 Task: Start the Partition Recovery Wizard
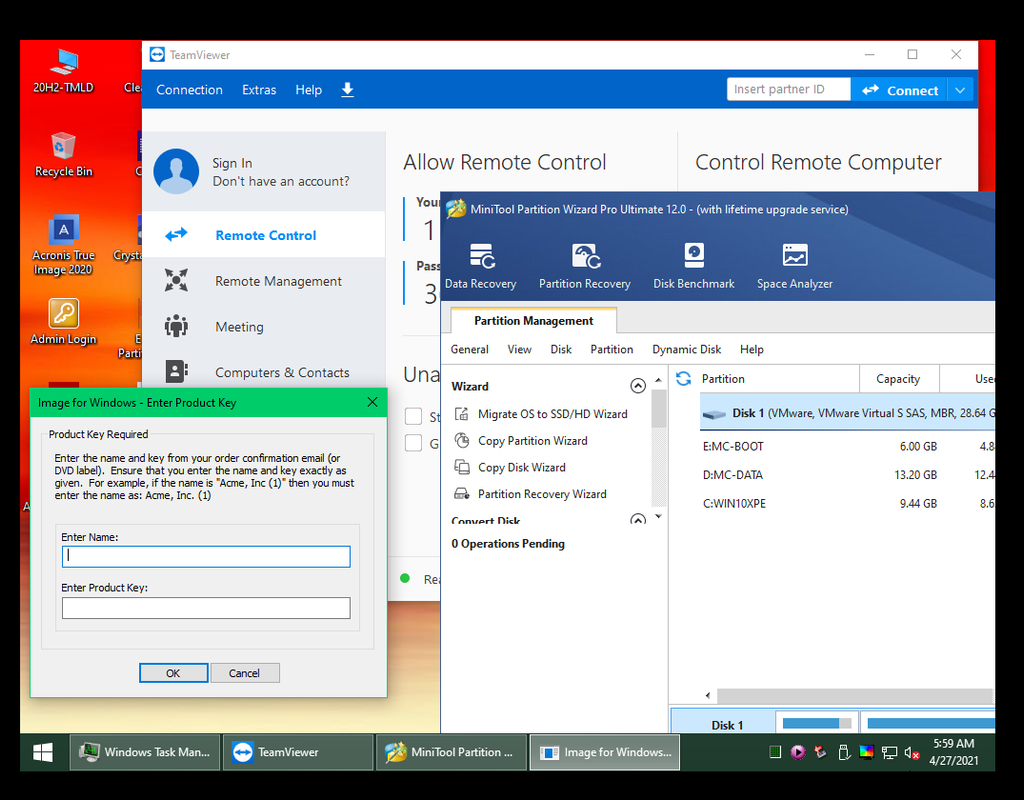(x=530, y=494)
